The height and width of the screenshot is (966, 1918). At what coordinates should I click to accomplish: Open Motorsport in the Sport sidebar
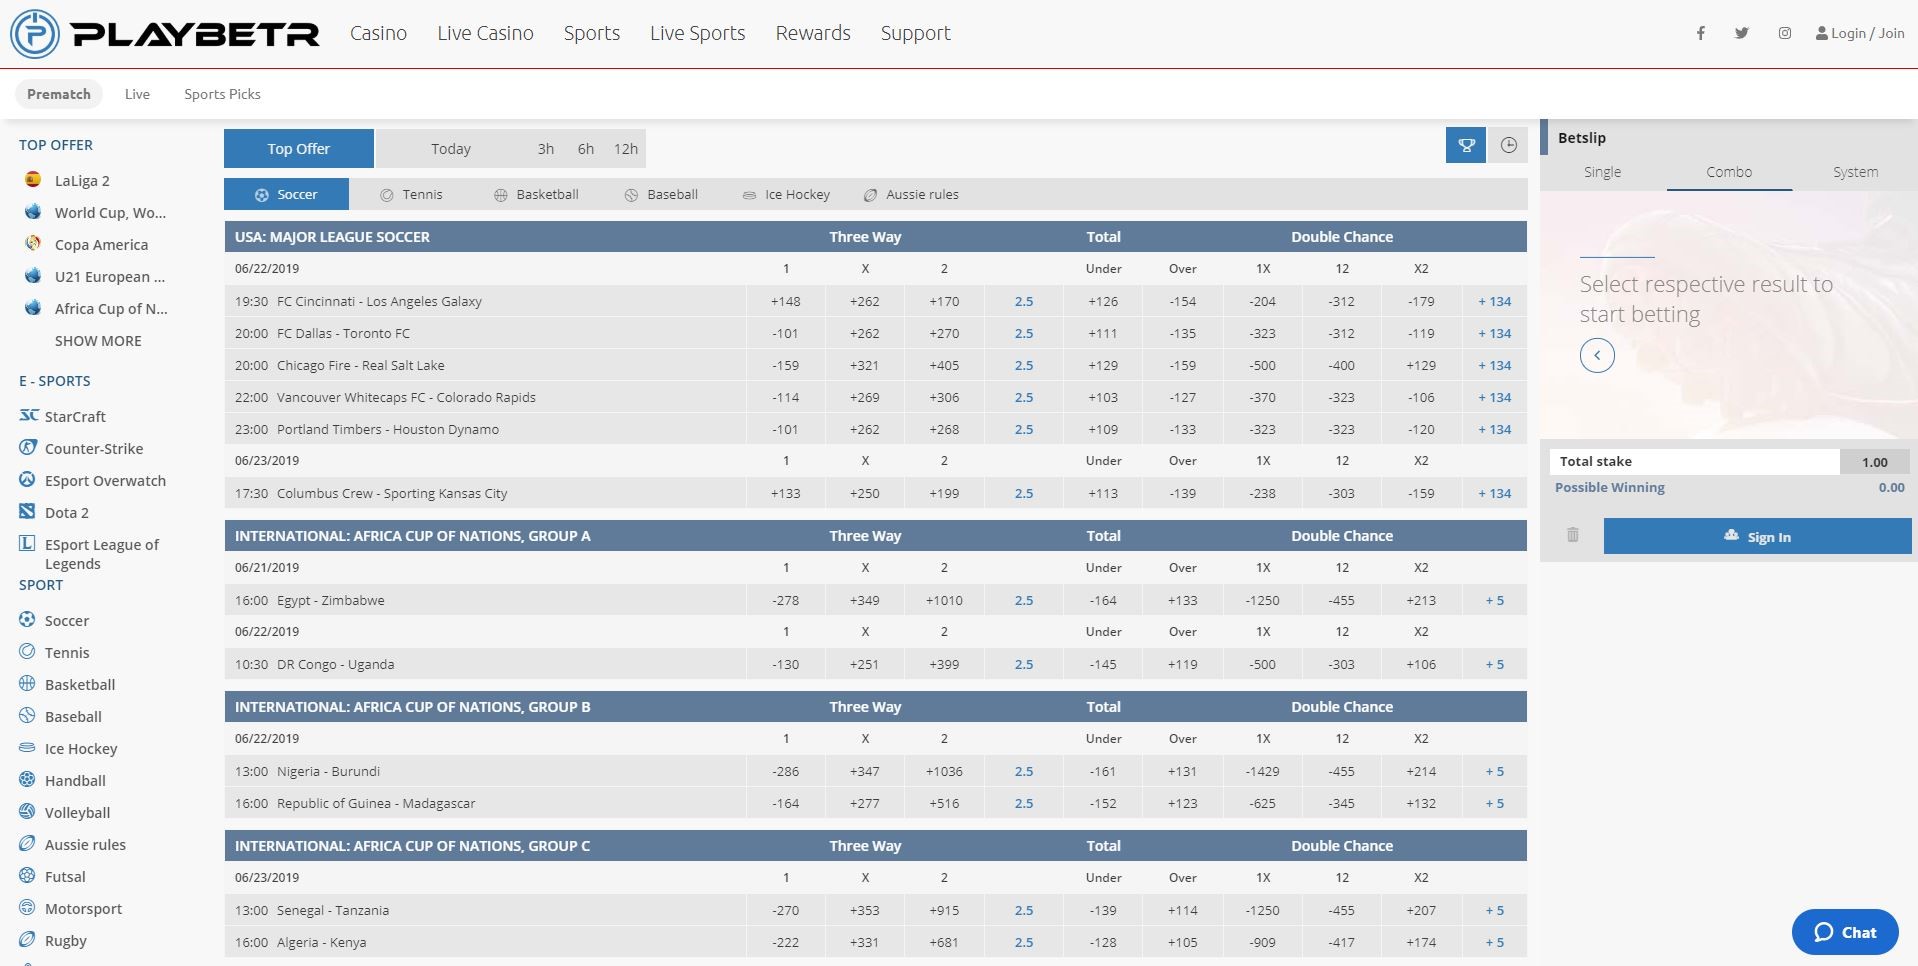[70, 908]
